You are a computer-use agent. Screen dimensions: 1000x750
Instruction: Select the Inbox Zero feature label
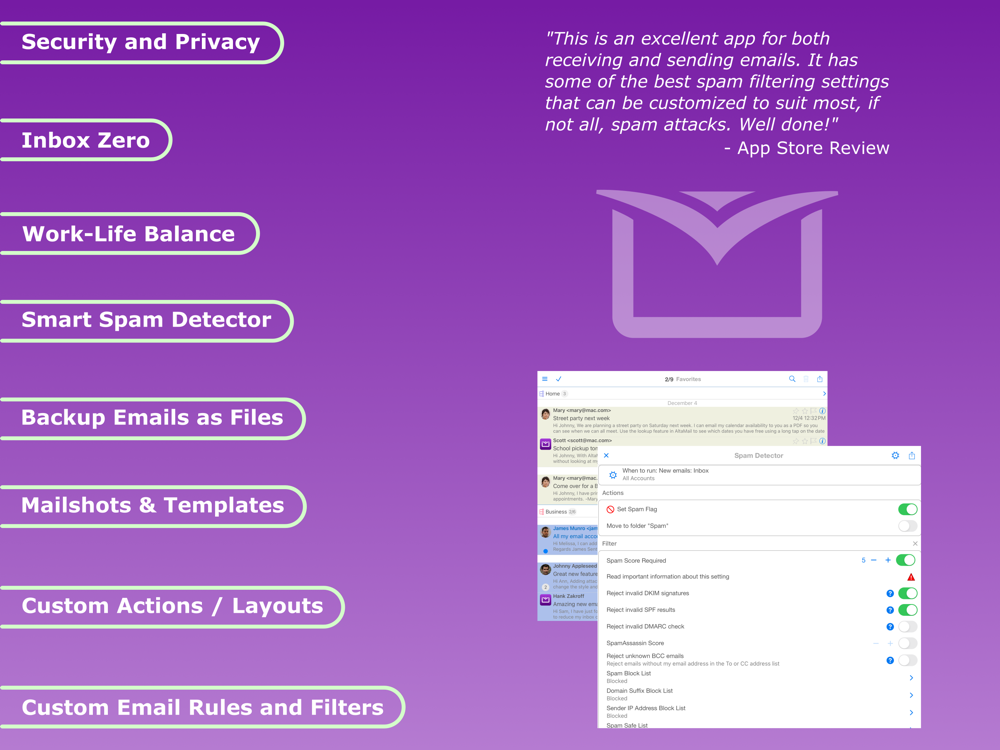point(85,140)
